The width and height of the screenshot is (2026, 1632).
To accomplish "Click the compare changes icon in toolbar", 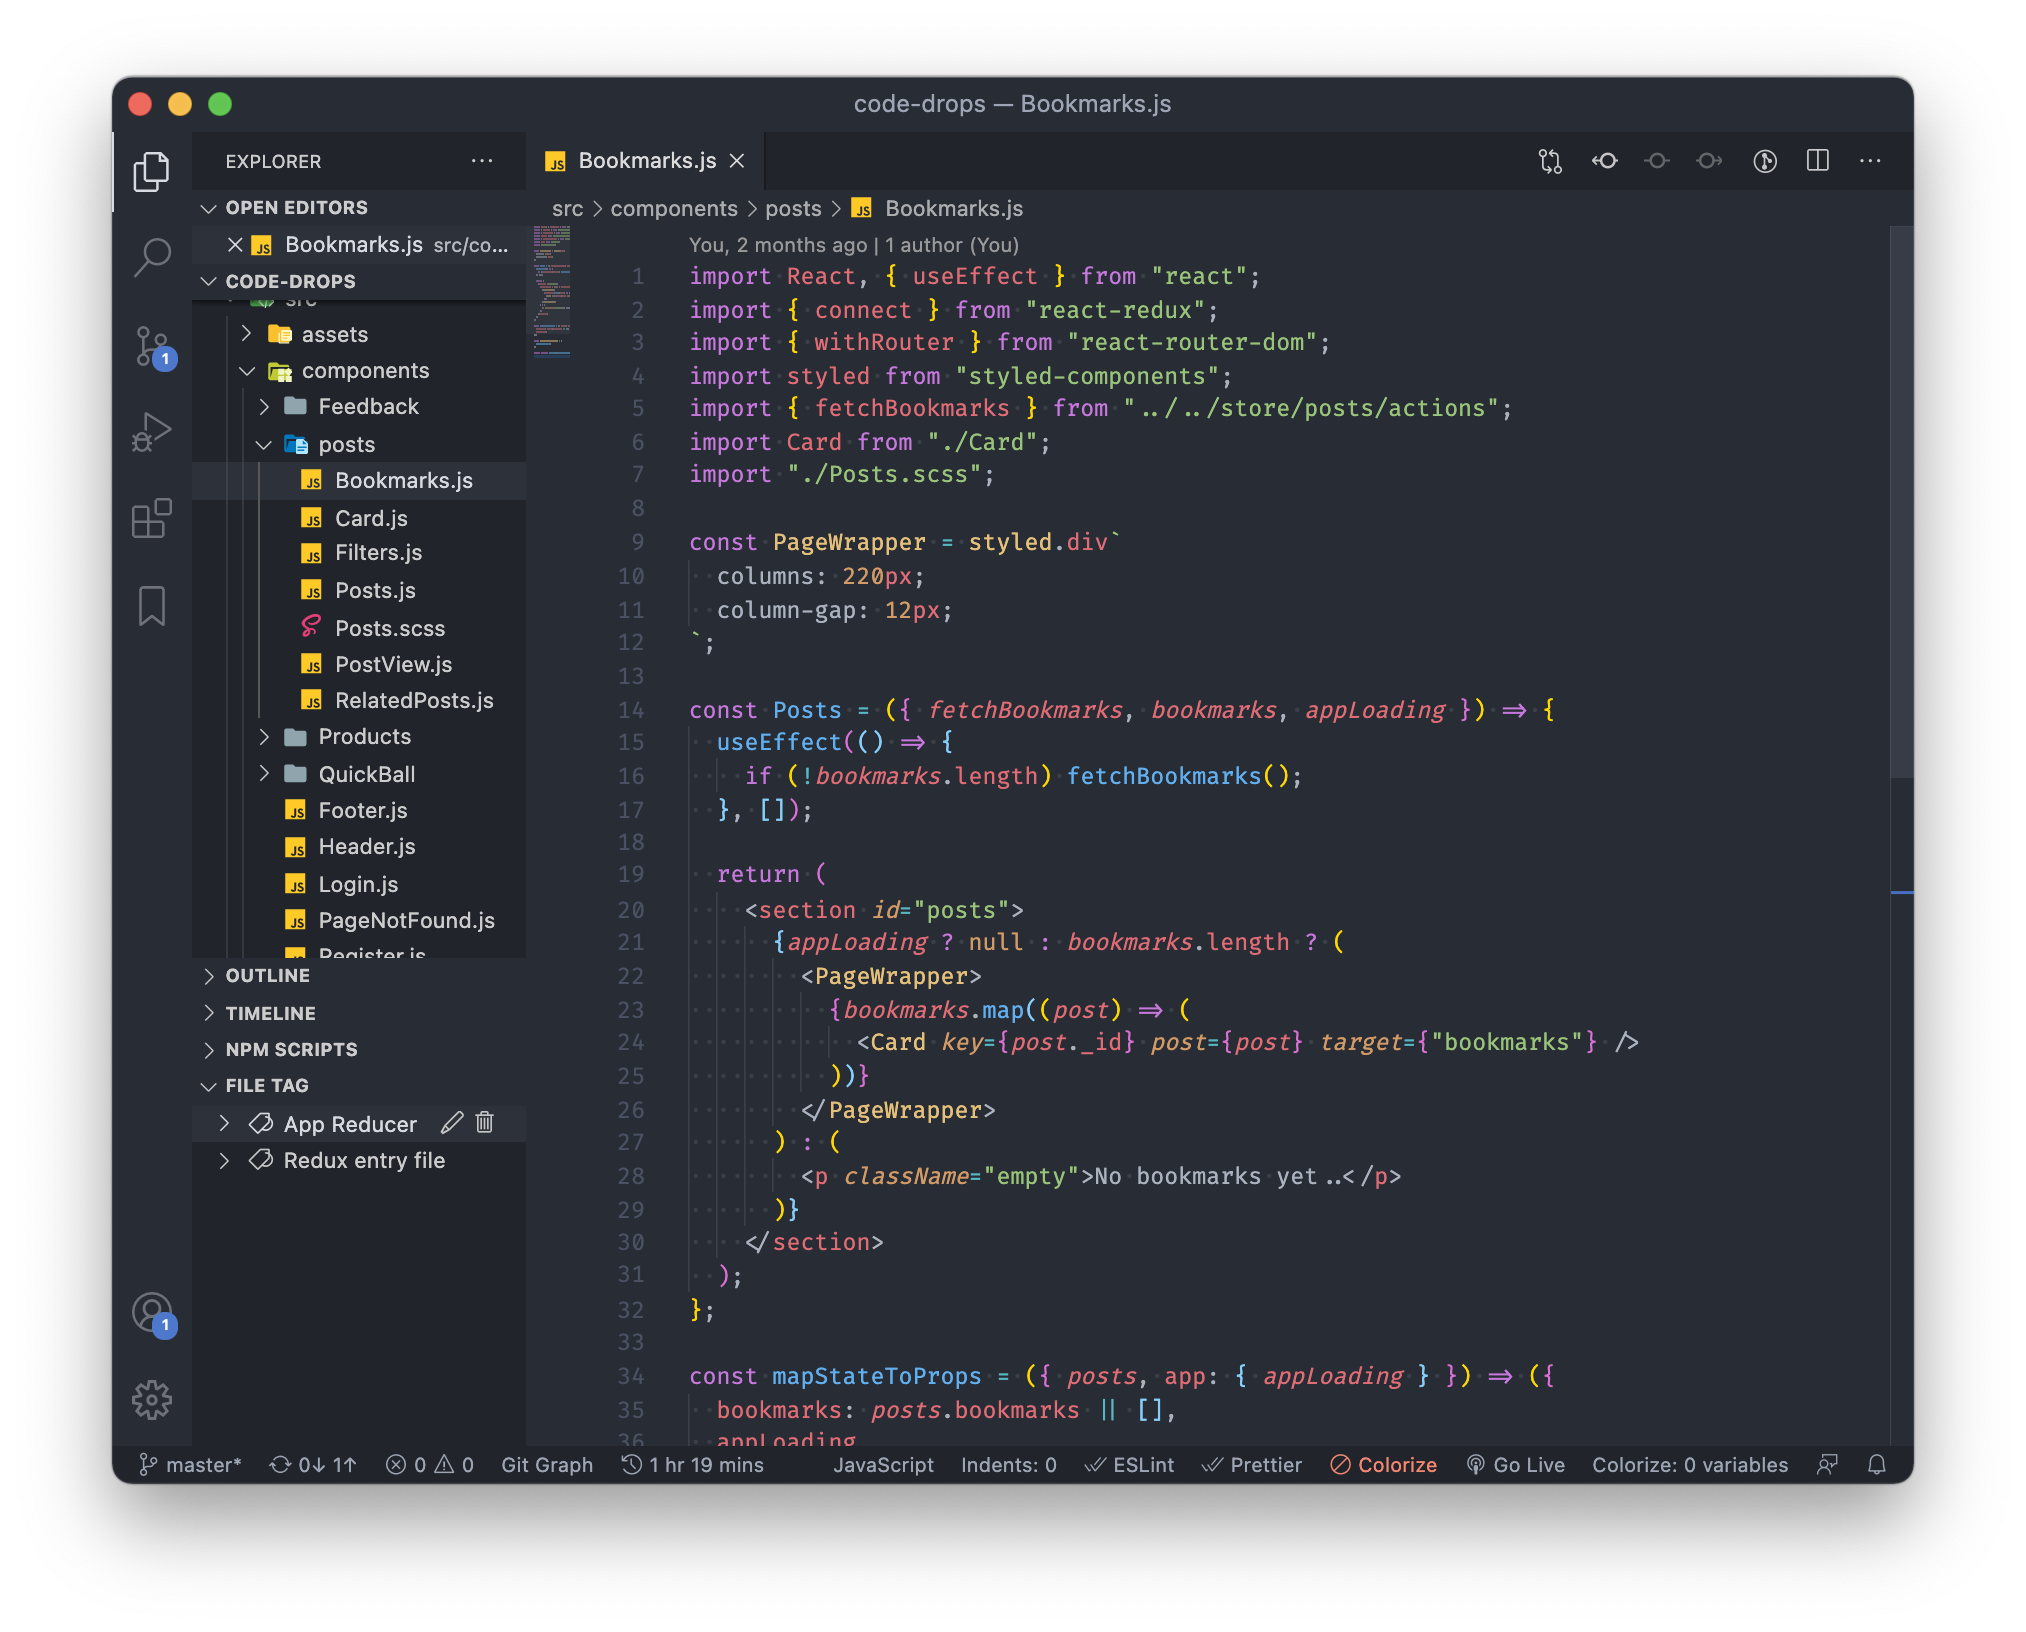I will coord(1550,161).
